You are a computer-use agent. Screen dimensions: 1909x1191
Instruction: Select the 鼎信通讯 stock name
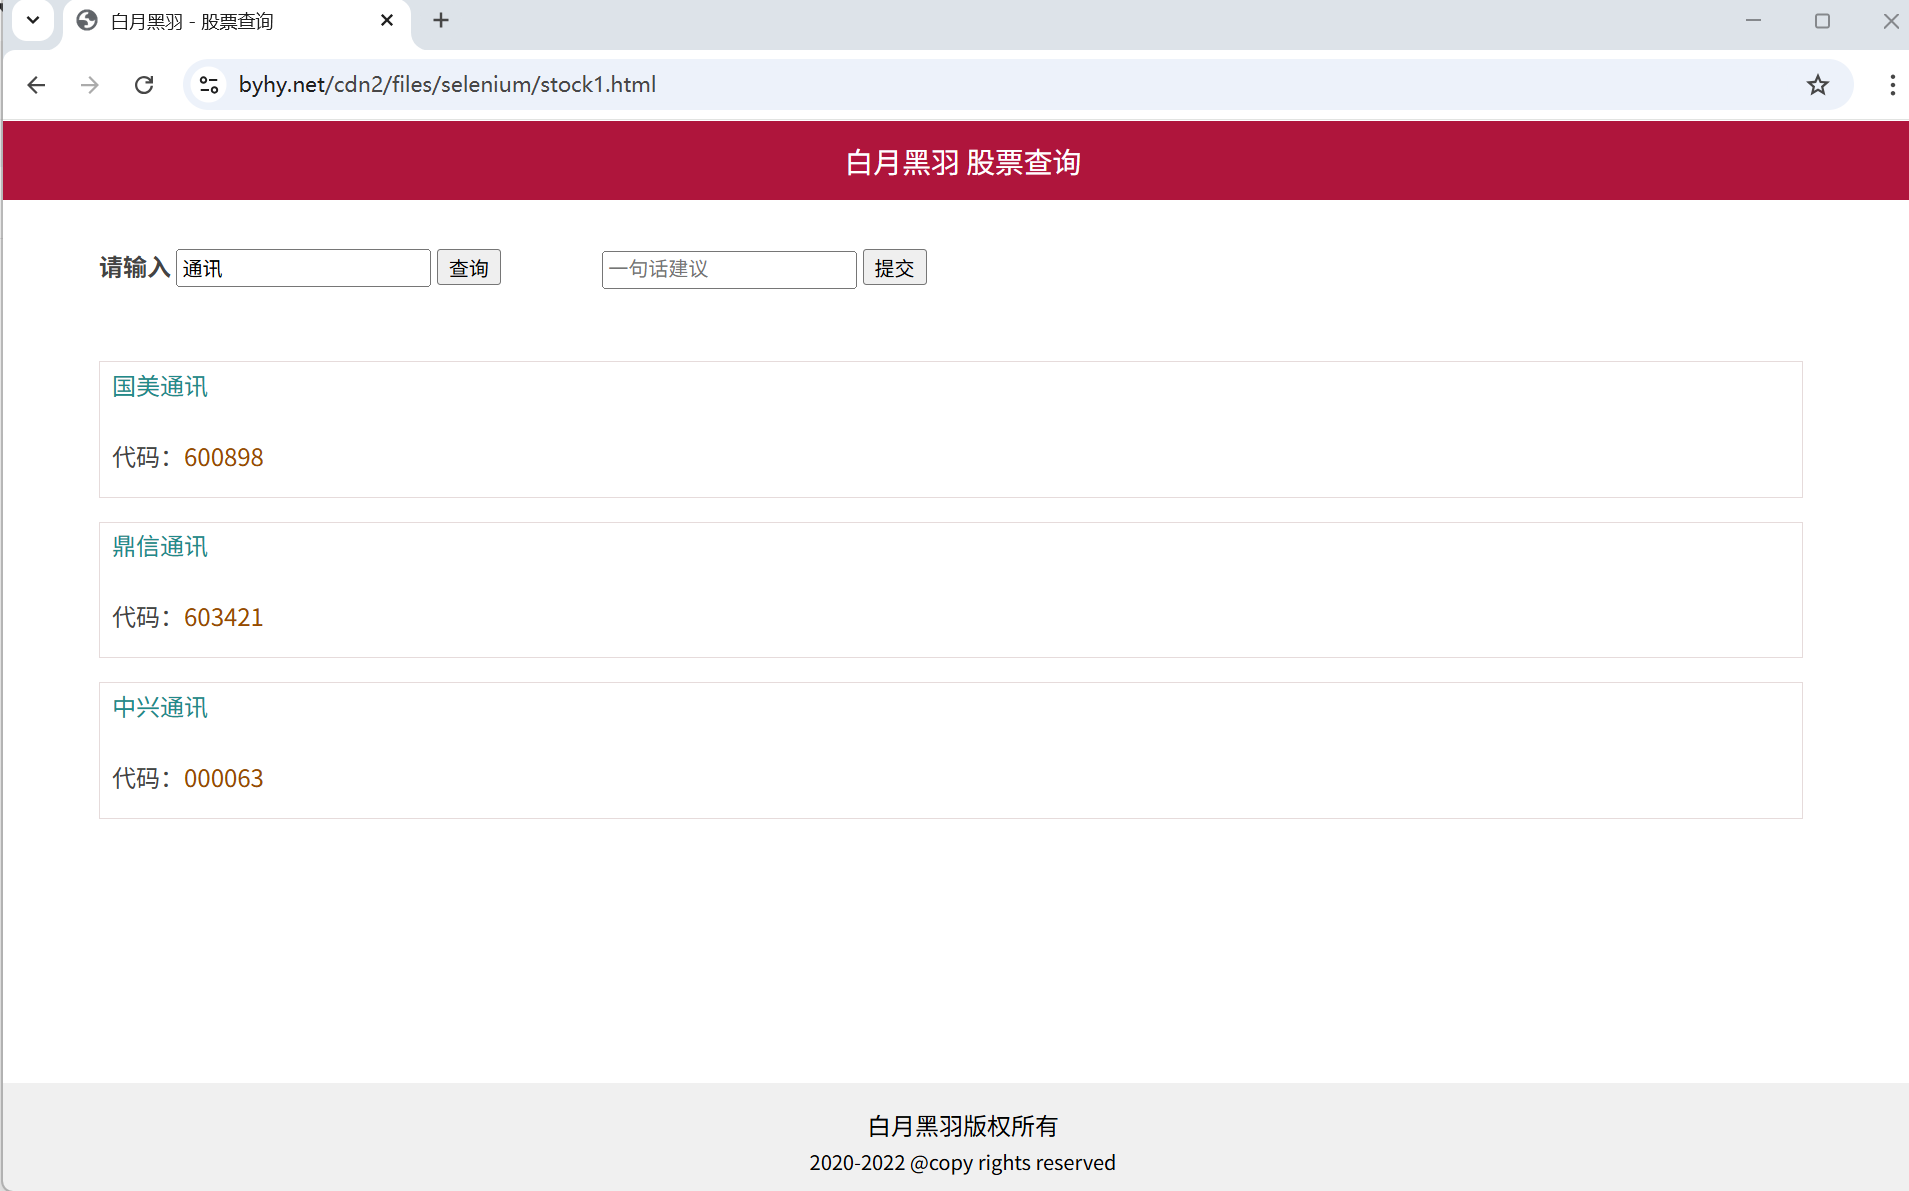[x=160, y=547]
